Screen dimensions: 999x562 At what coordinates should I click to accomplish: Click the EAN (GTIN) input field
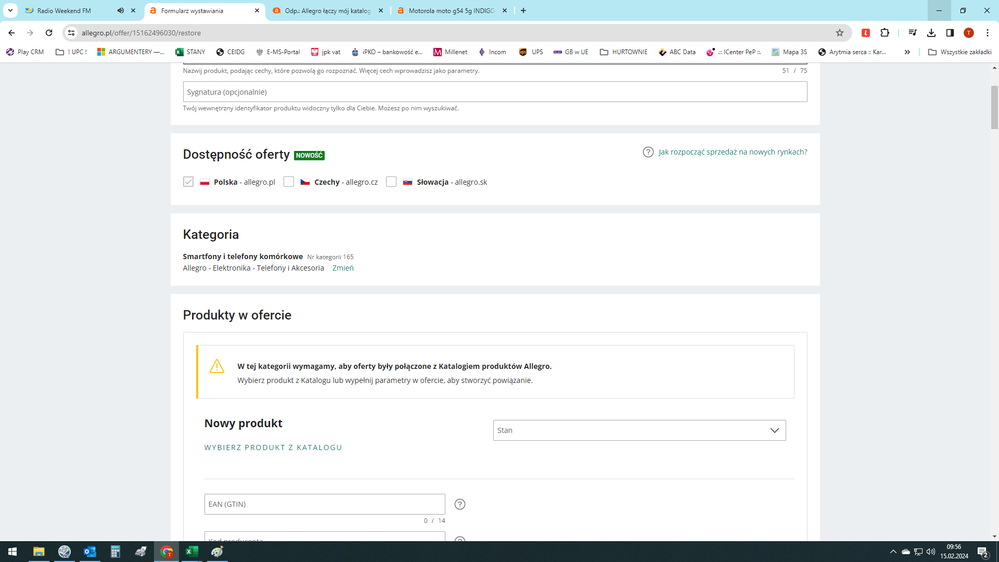tap(324, 504)
